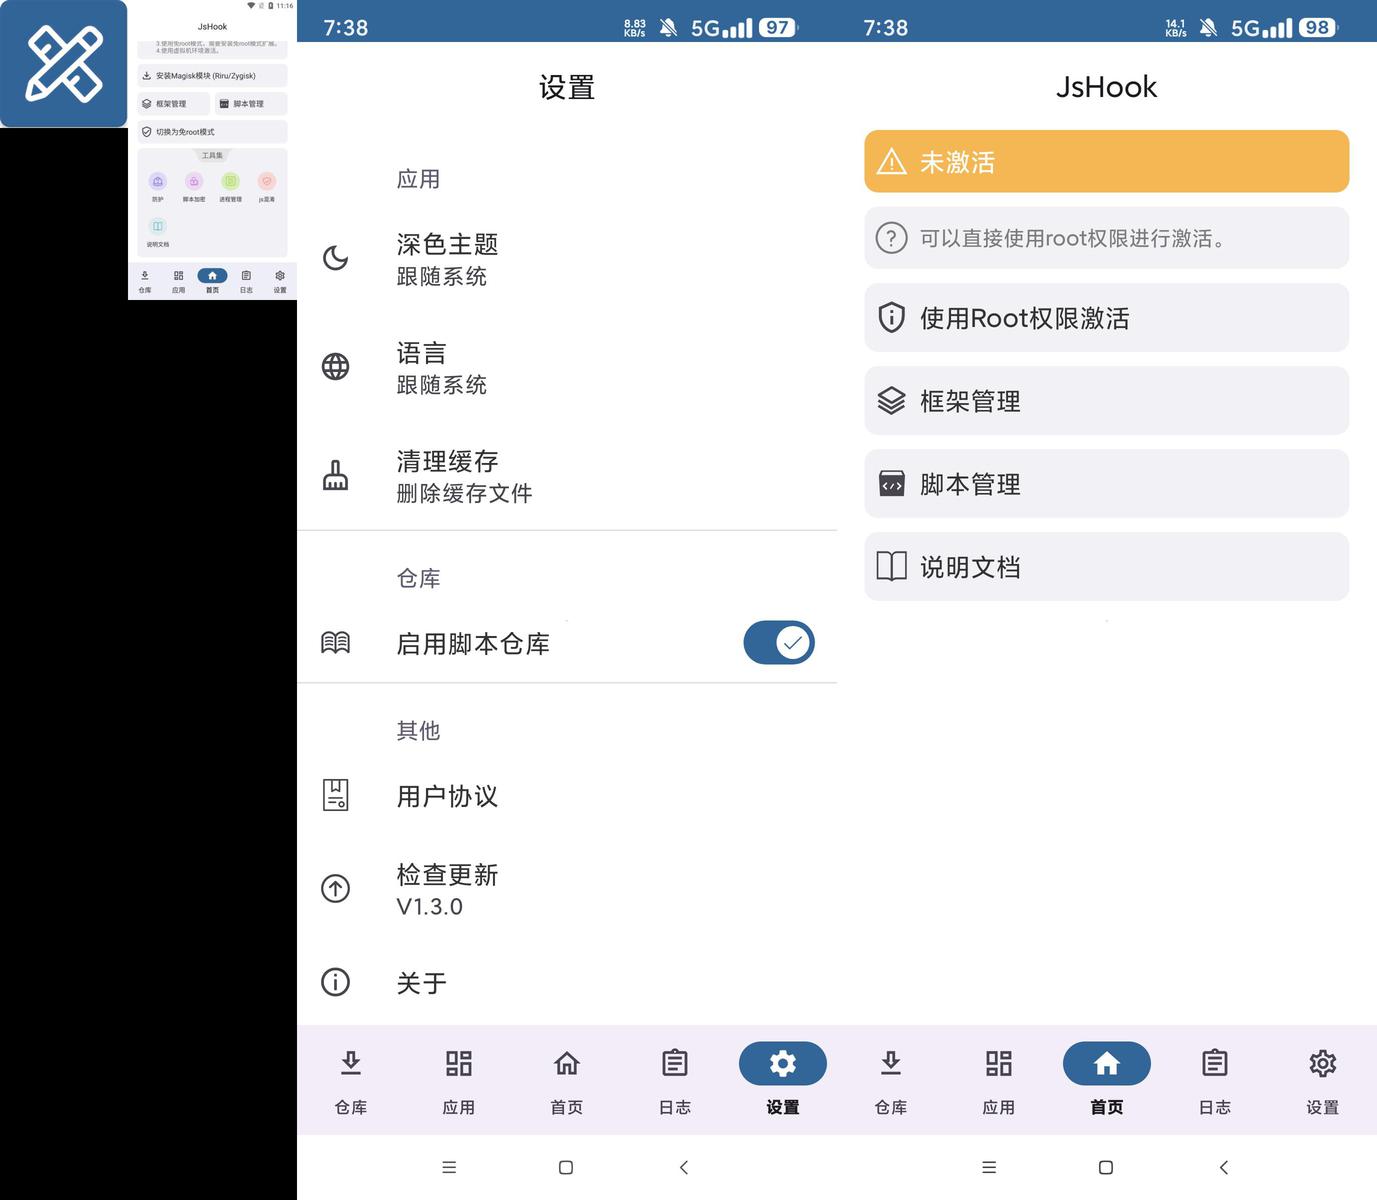Tap Android back button on home screen
Image resolution: width=1377 pixels, height=1200 pixels.
[1224, 1167]
